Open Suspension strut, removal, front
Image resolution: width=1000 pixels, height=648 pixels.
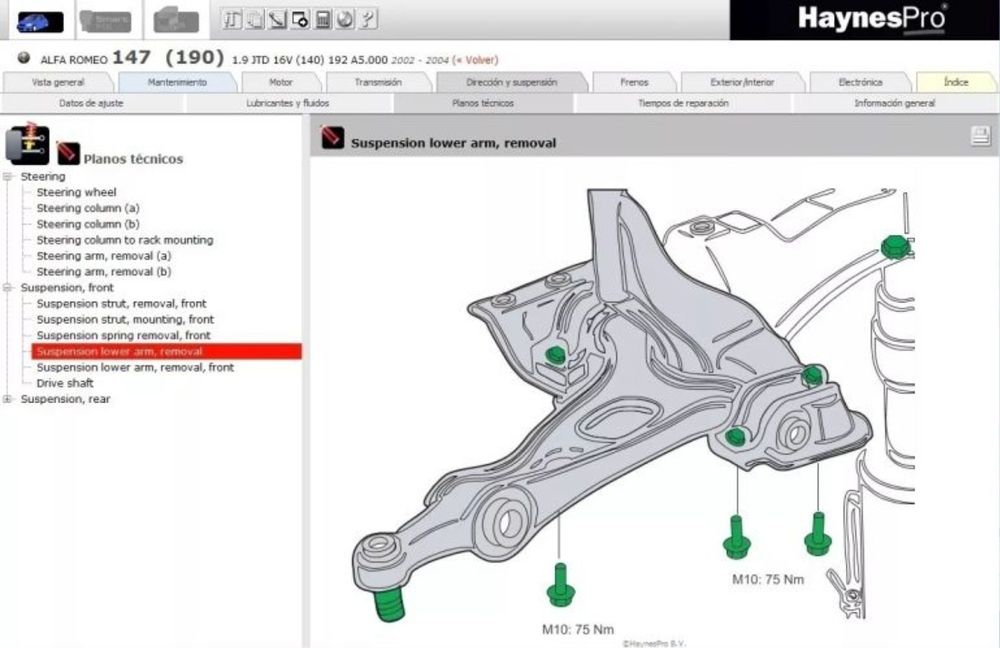click(x=121, y=304)
